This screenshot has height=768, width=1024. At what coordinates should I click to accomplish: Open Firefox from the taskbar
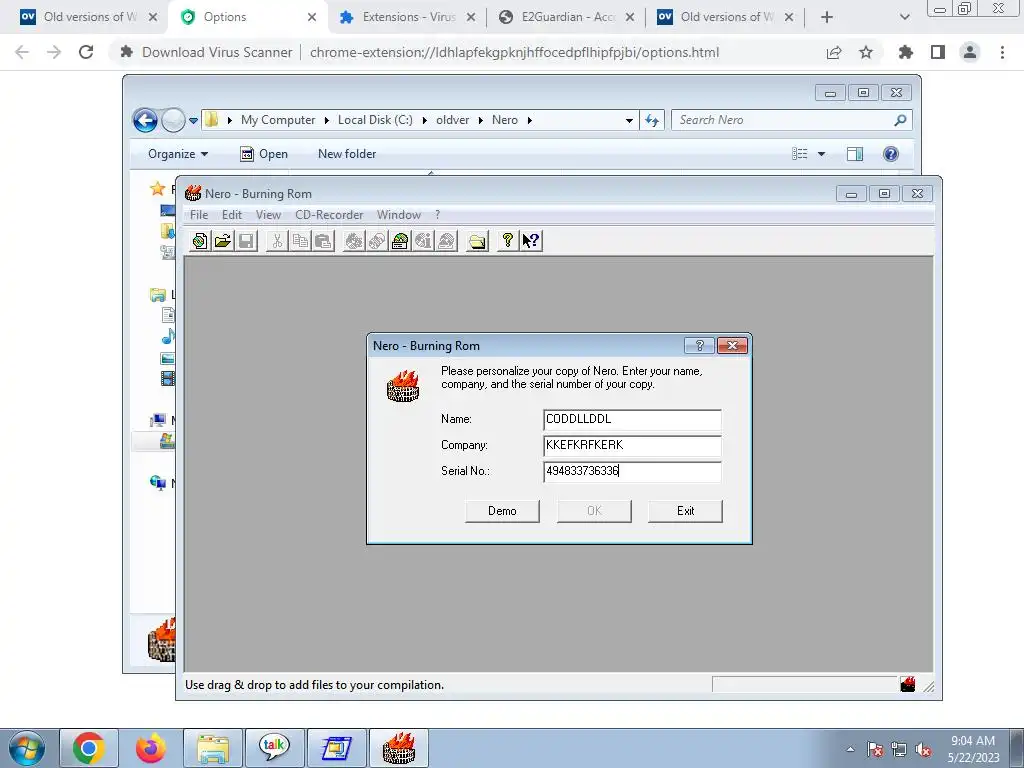click(x=151, y=748)
